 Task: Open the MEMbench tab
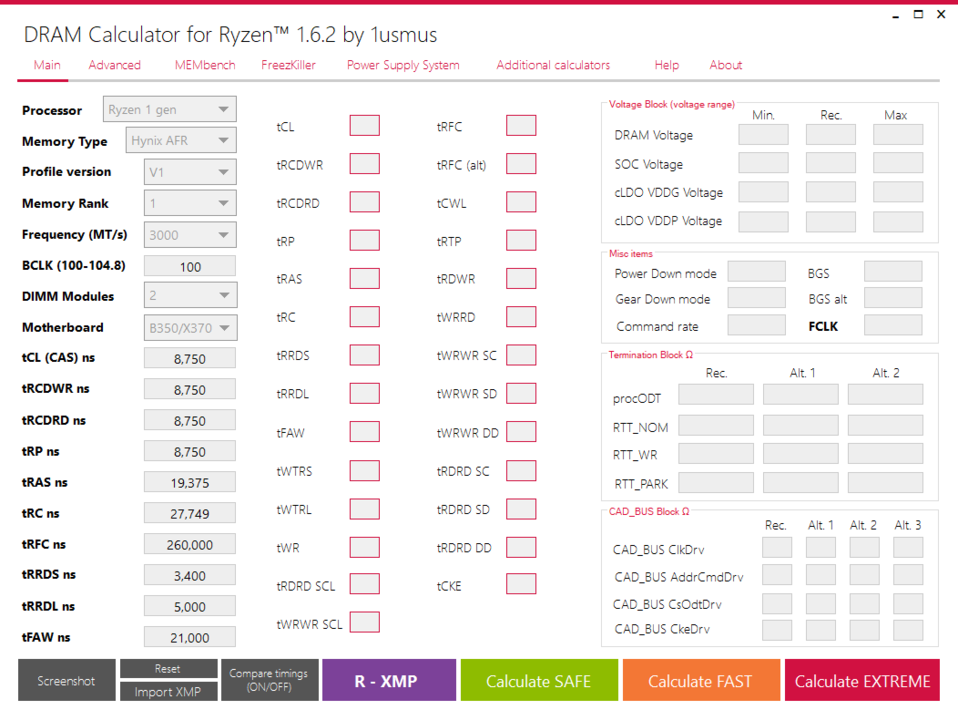pos(205,65)
